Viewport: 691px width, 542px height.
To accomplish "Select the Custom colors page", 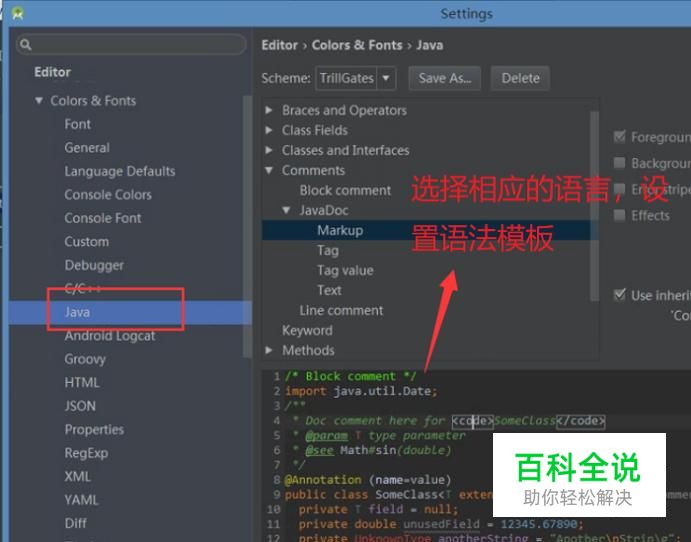I will 86,241.
